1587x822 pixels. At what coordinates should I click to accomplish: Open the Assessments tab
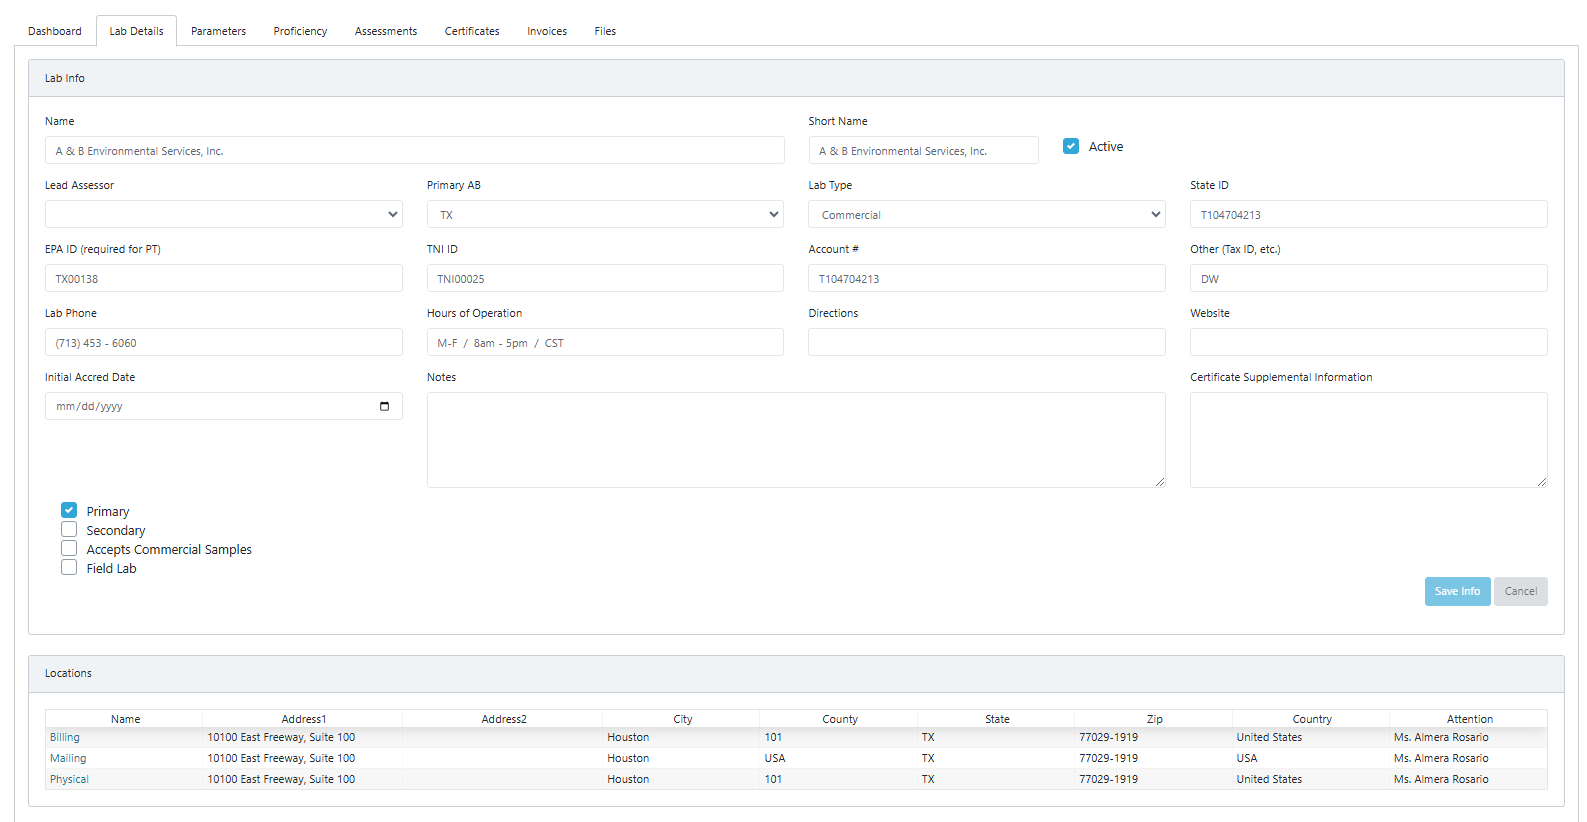(386, 31)
